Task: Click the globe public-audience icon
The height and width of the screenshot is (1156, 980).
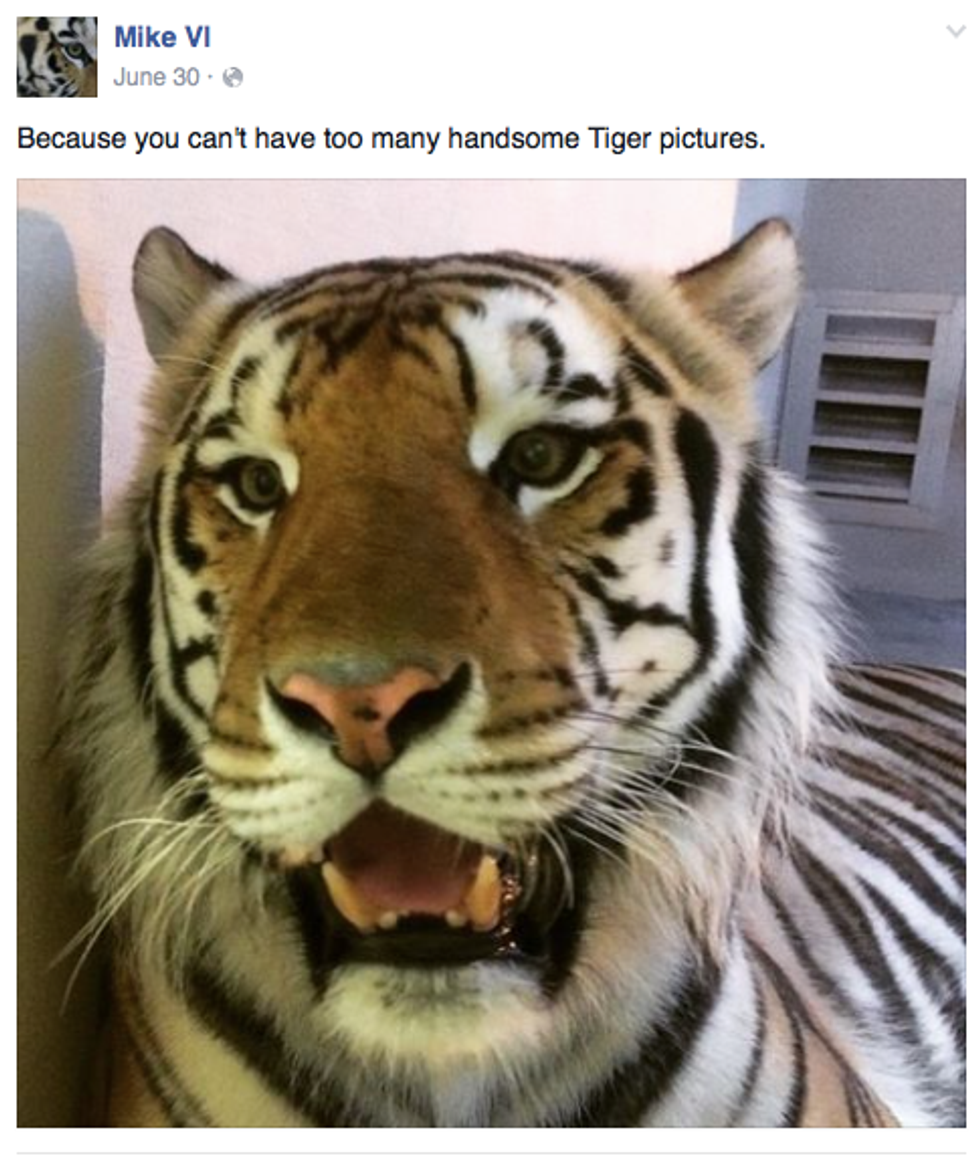Action: (x=233, y=78)
